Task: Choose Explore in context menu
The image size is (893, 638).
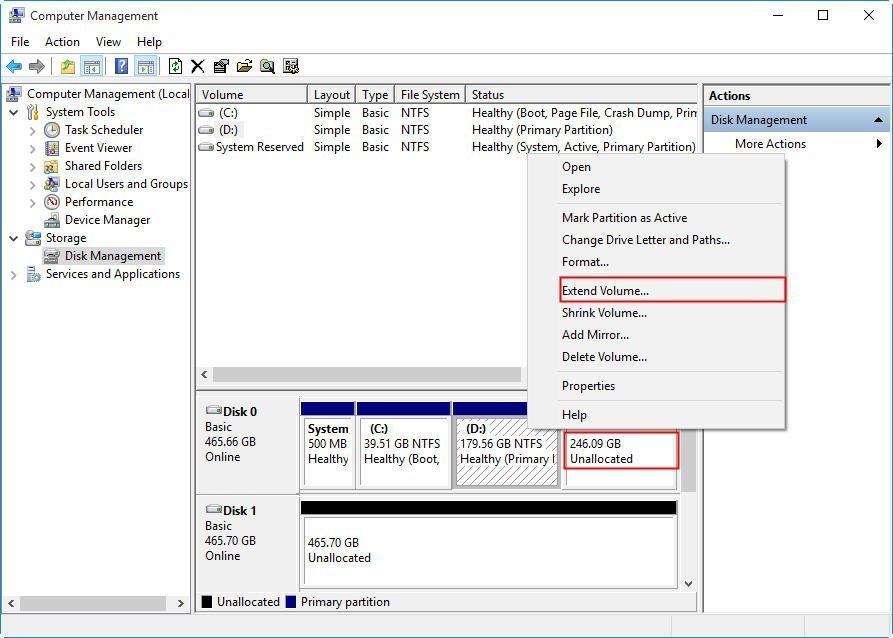Action: pos(656,189)
